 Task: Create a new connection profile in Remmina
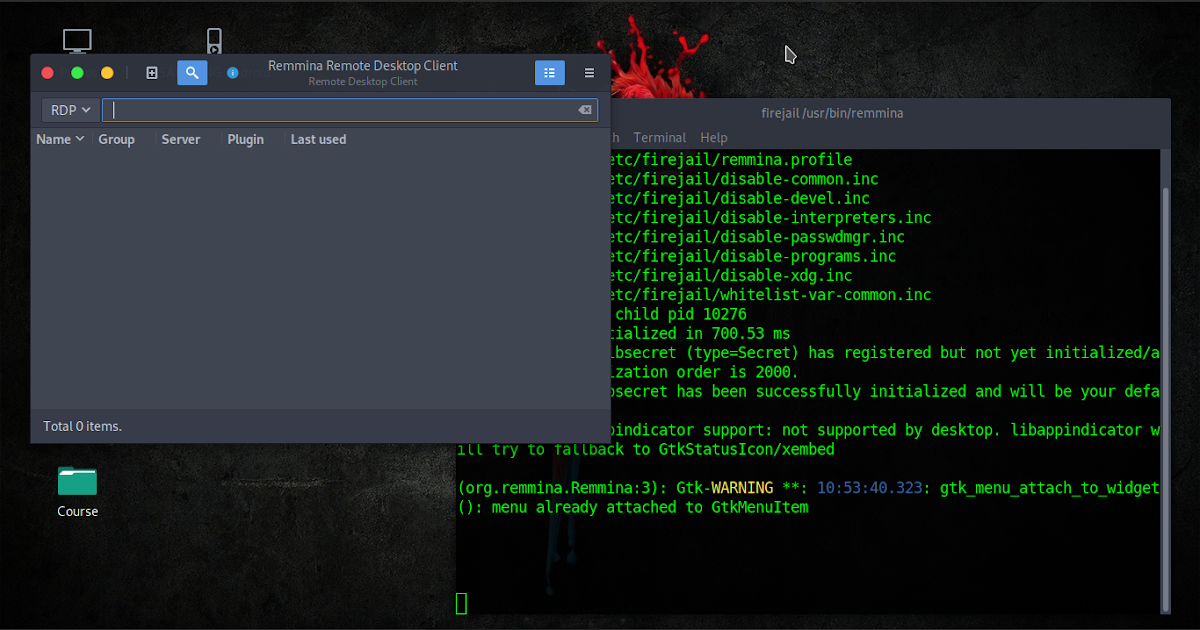point(152,73)
